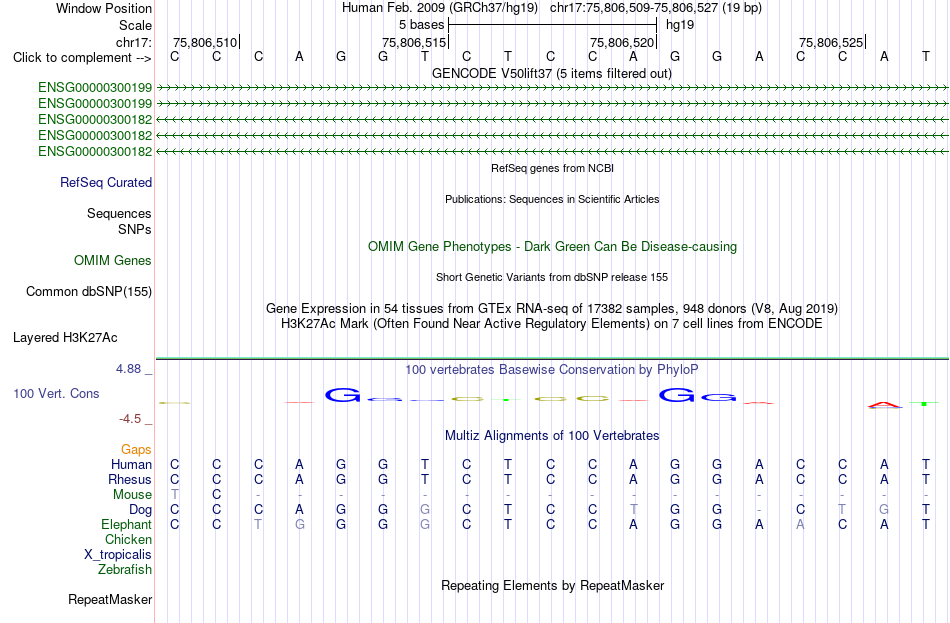Screen dimensions: 950x623
Task: Click the 75,806,510 ruler position
Action: pos(205,42)
